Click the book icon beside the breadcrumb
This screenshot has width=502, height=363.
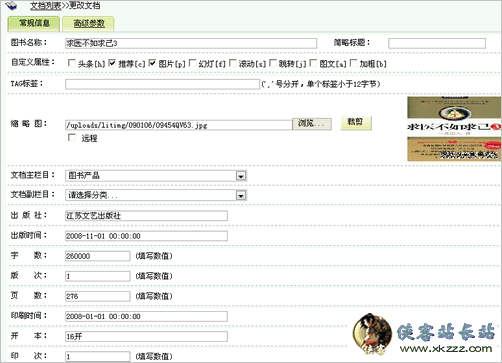pos(11,5)
